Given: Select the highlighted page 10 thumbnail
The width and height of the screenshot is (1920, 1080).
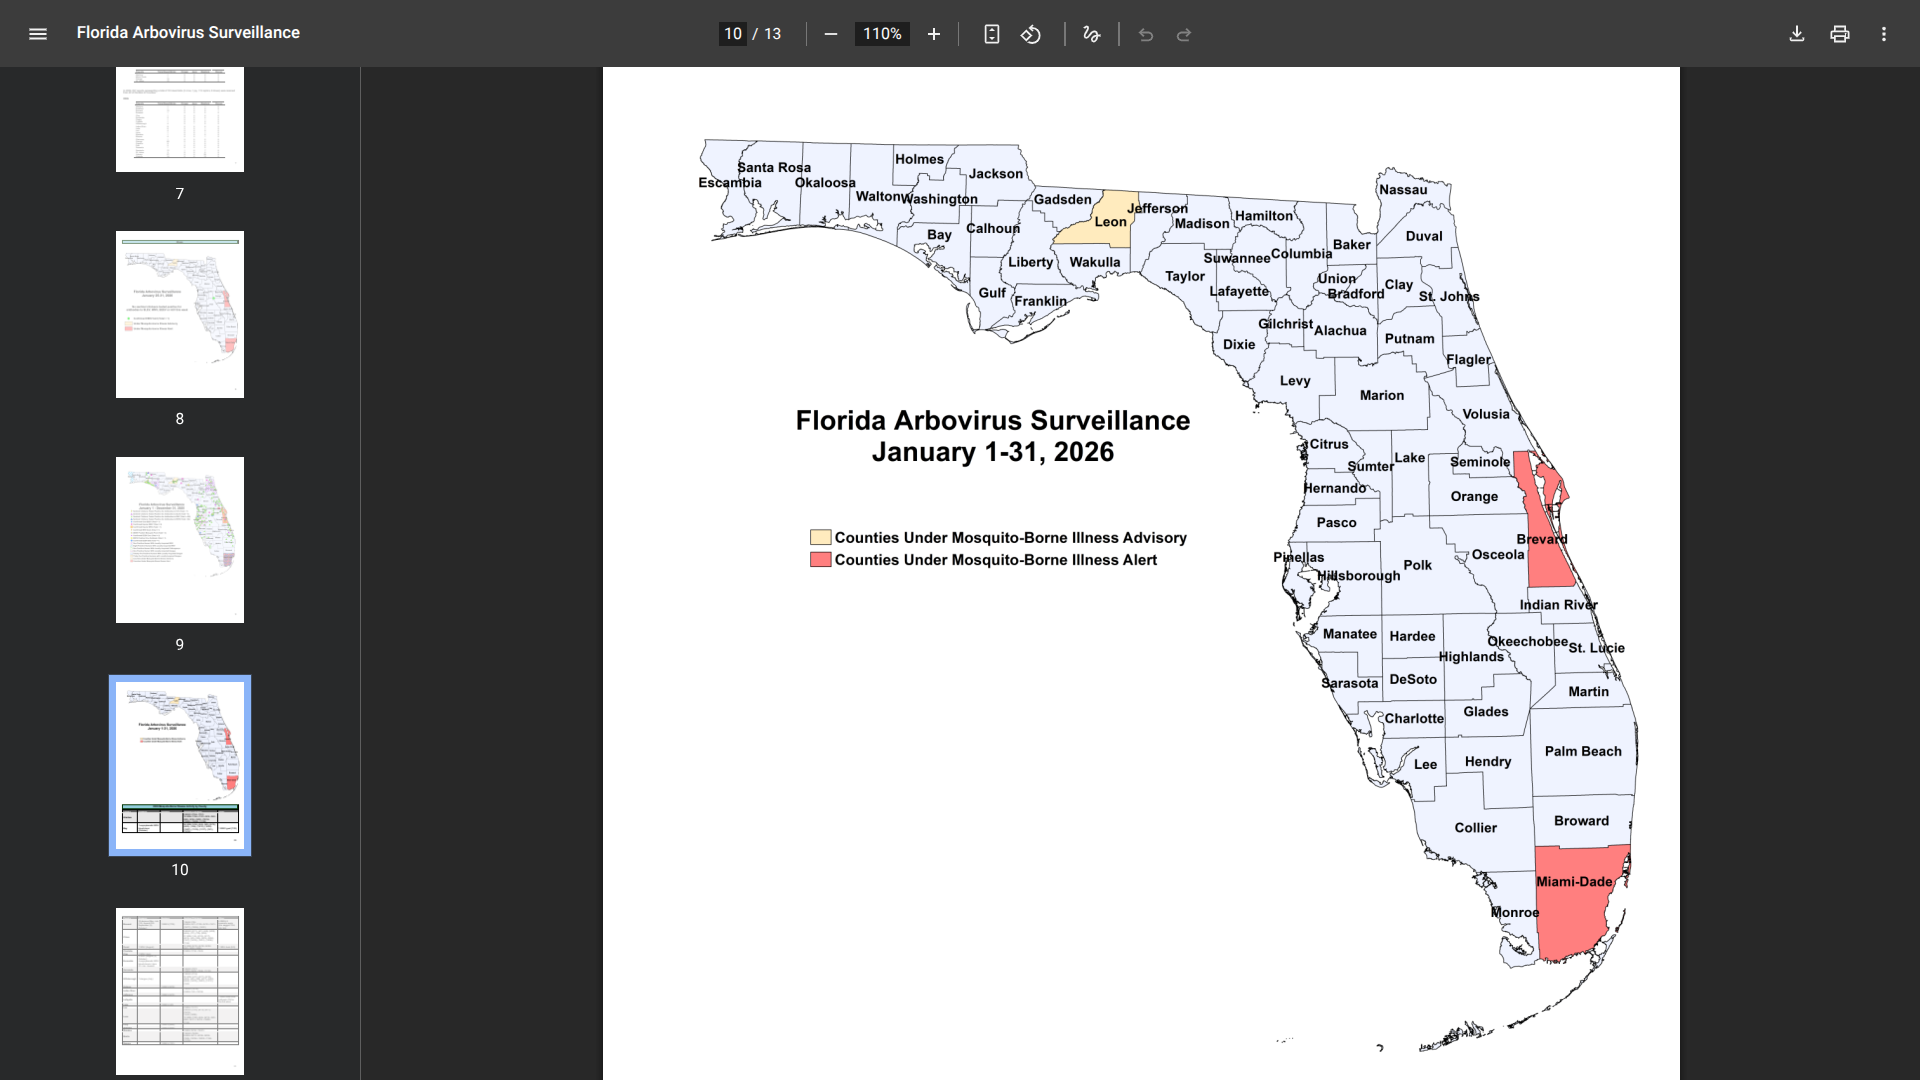Looking at the screenshot, I should pos(180,765).
